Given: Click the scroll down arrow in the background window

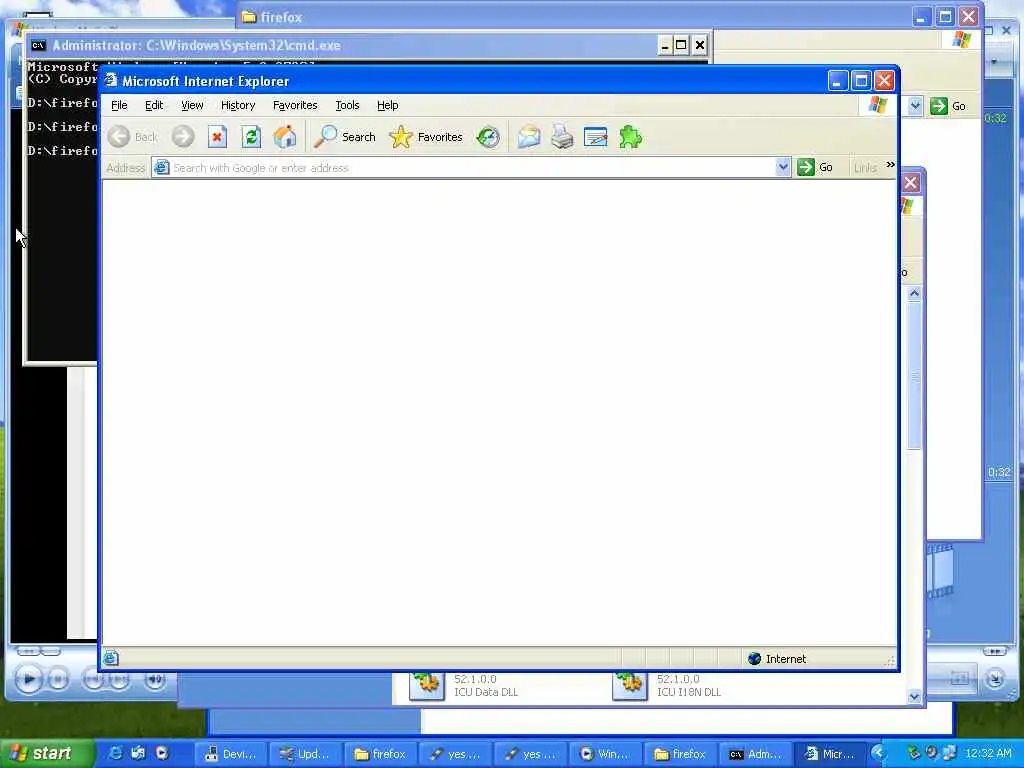Looking at the screenshot, I should pos(914,696).
